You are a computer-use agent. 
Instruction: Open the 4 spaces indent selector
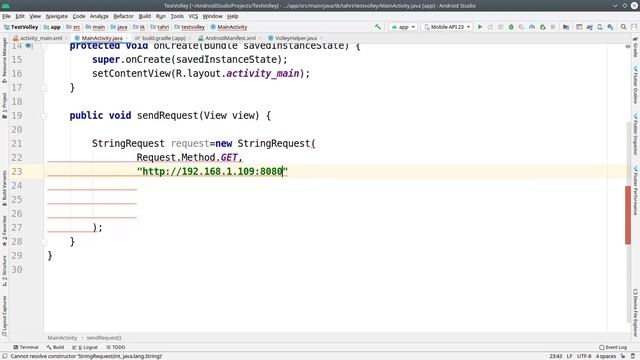coord(606,356)
